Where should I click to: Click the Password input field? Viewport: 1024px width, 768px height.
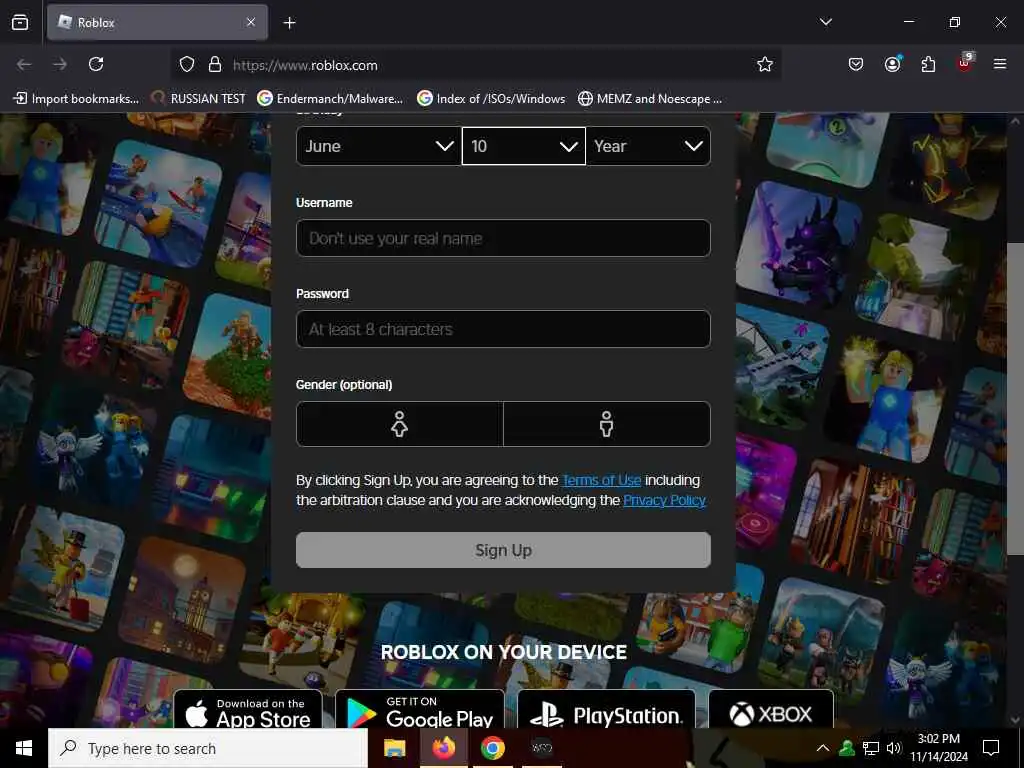(x=504, y=329)
